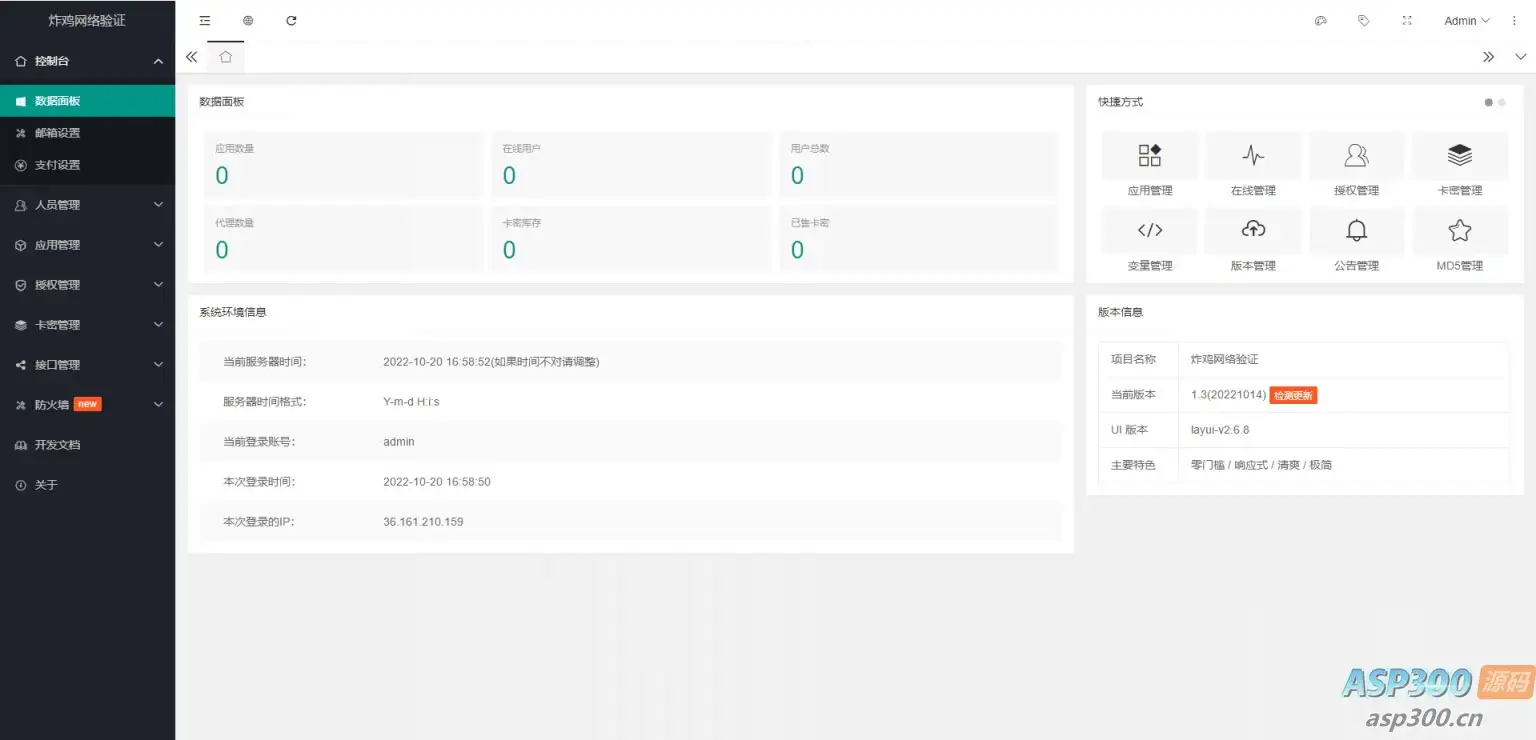
Task: Expand the 卡密管理 sidebar menu
Action: (x=87, y=325)
